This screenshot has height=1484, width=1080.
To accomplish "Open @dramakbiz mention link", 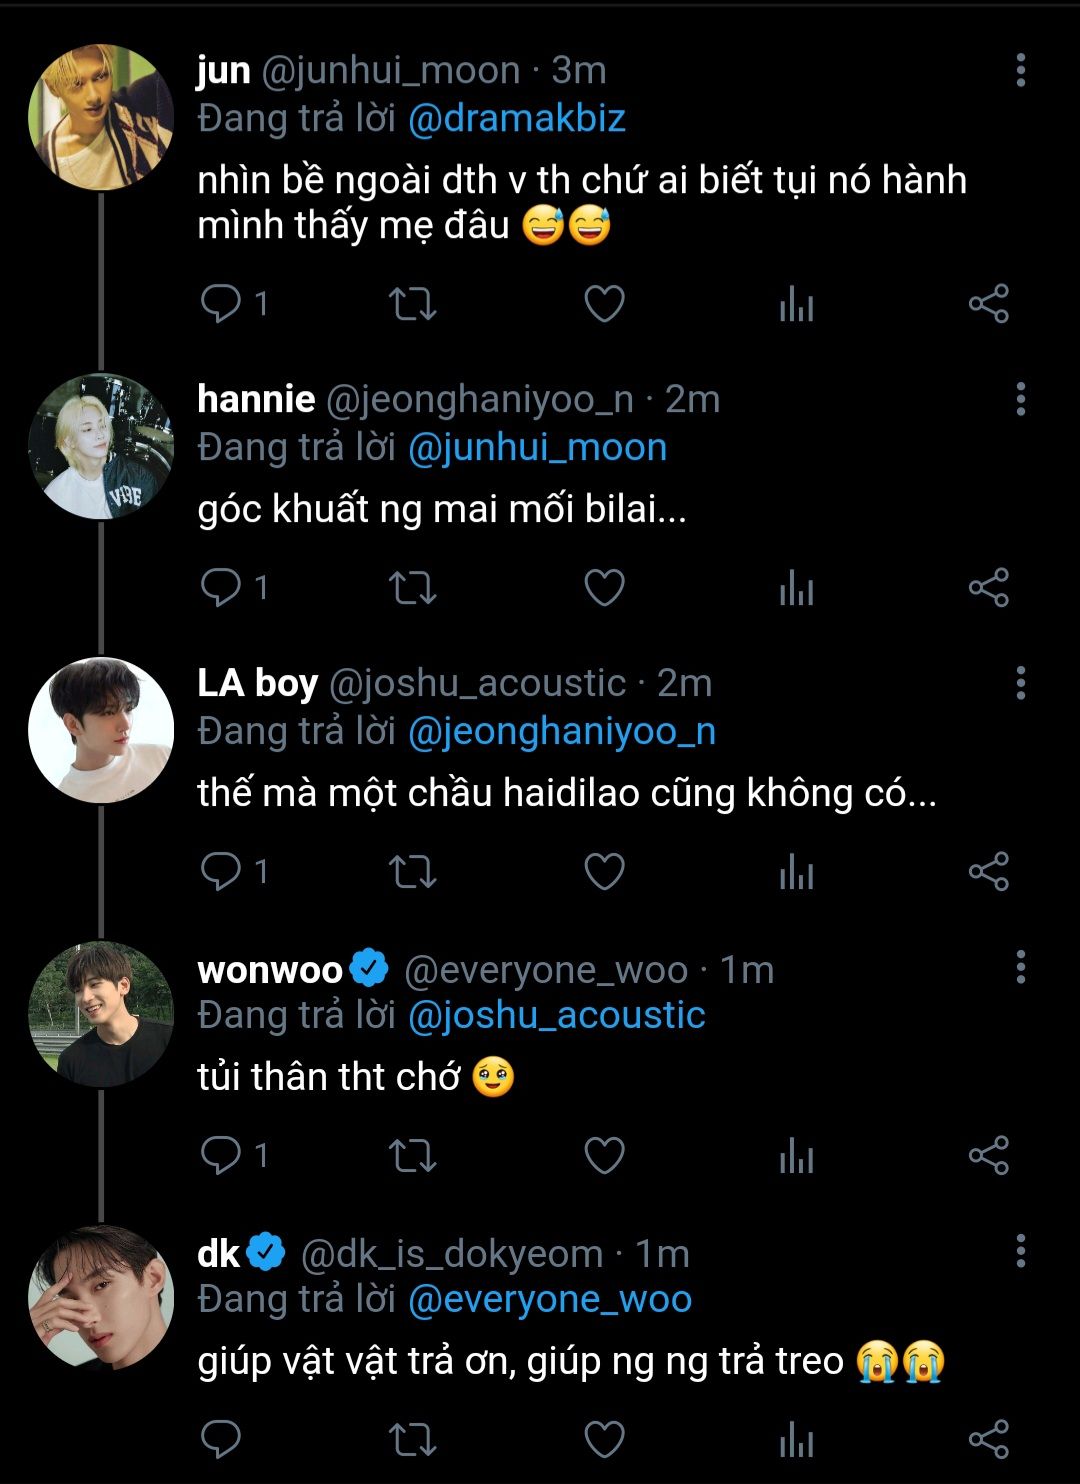I will (x=516, y=119).
